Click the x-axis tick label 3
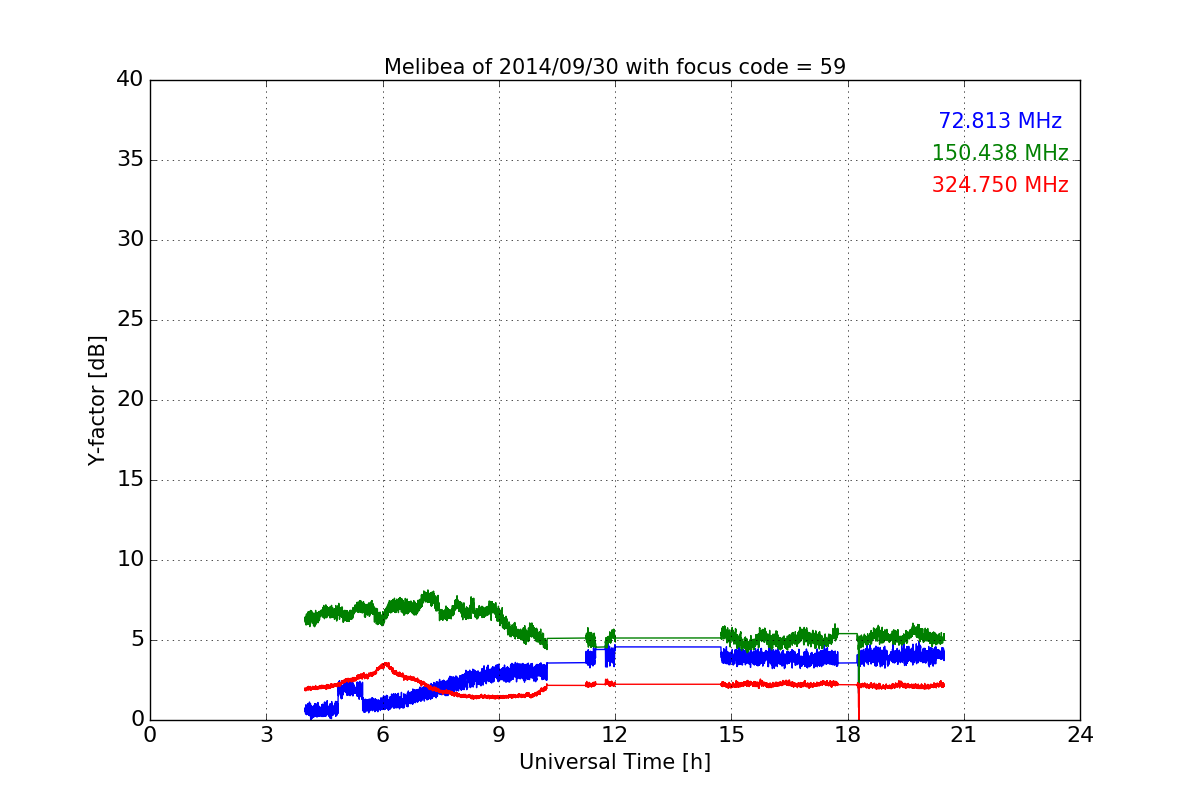Image resolution: width=1200 pixels, height=800 pixels. (266, 734)
